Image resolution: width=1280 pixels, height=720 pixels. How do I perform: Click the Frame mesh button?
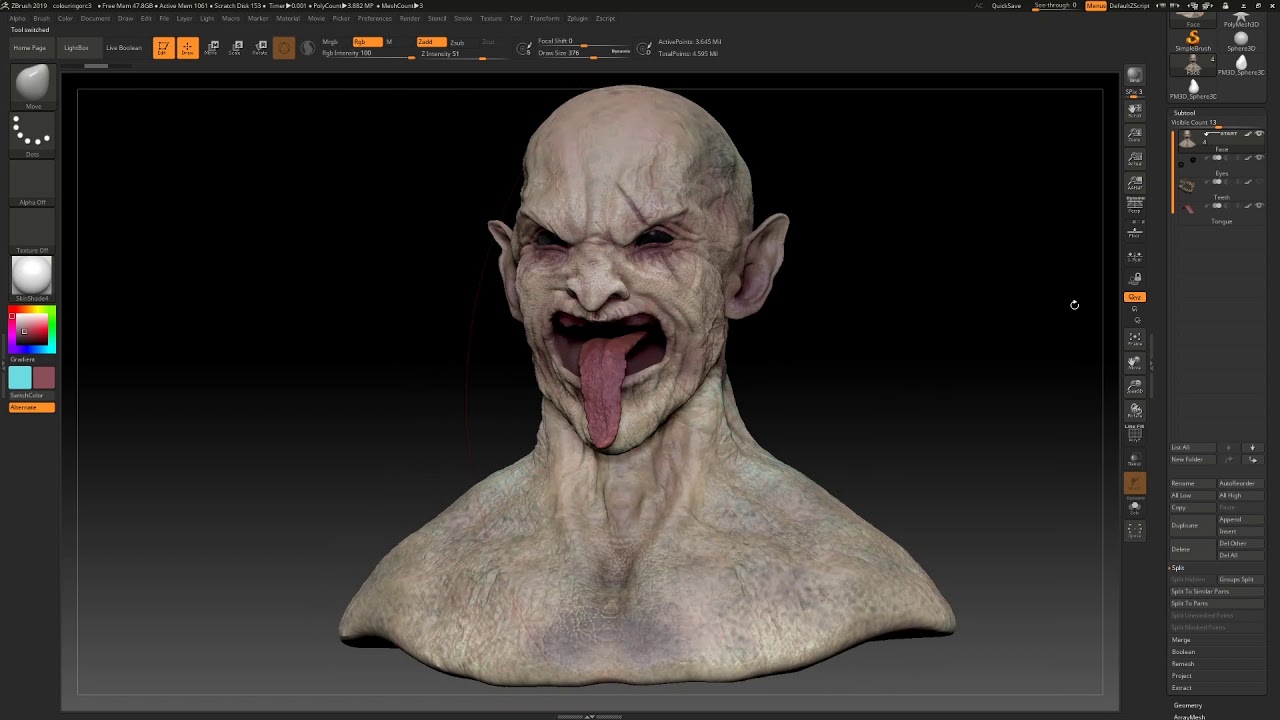(1135, 340)
